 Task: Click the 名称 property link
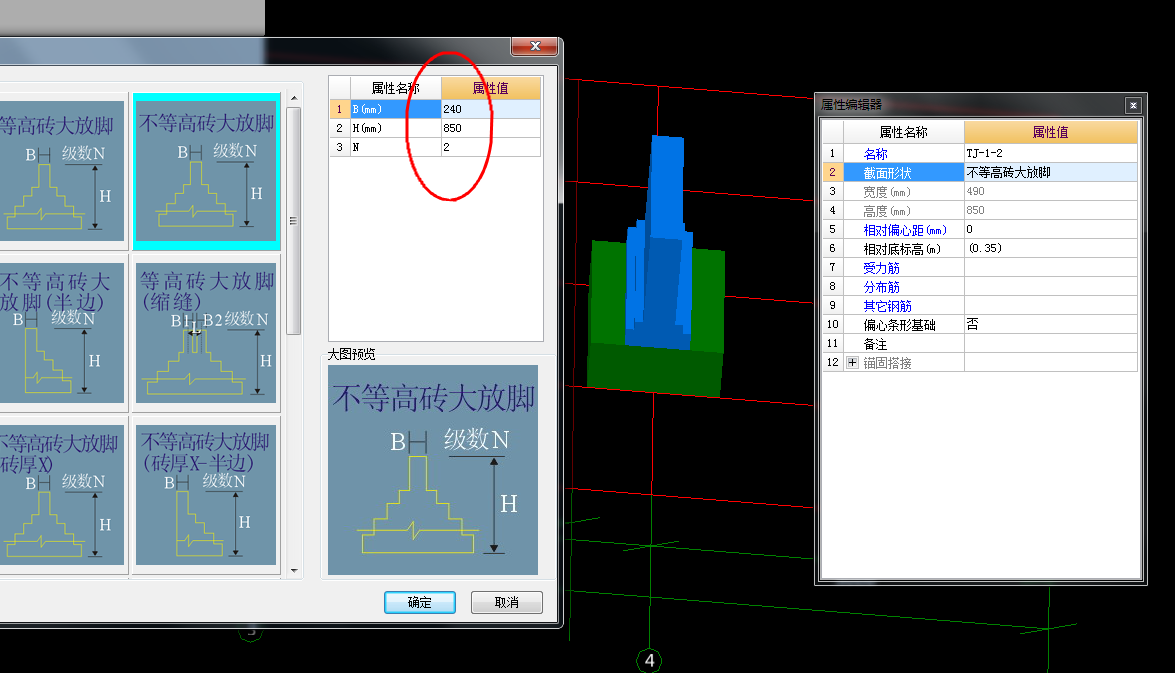(x=875, y=154)
